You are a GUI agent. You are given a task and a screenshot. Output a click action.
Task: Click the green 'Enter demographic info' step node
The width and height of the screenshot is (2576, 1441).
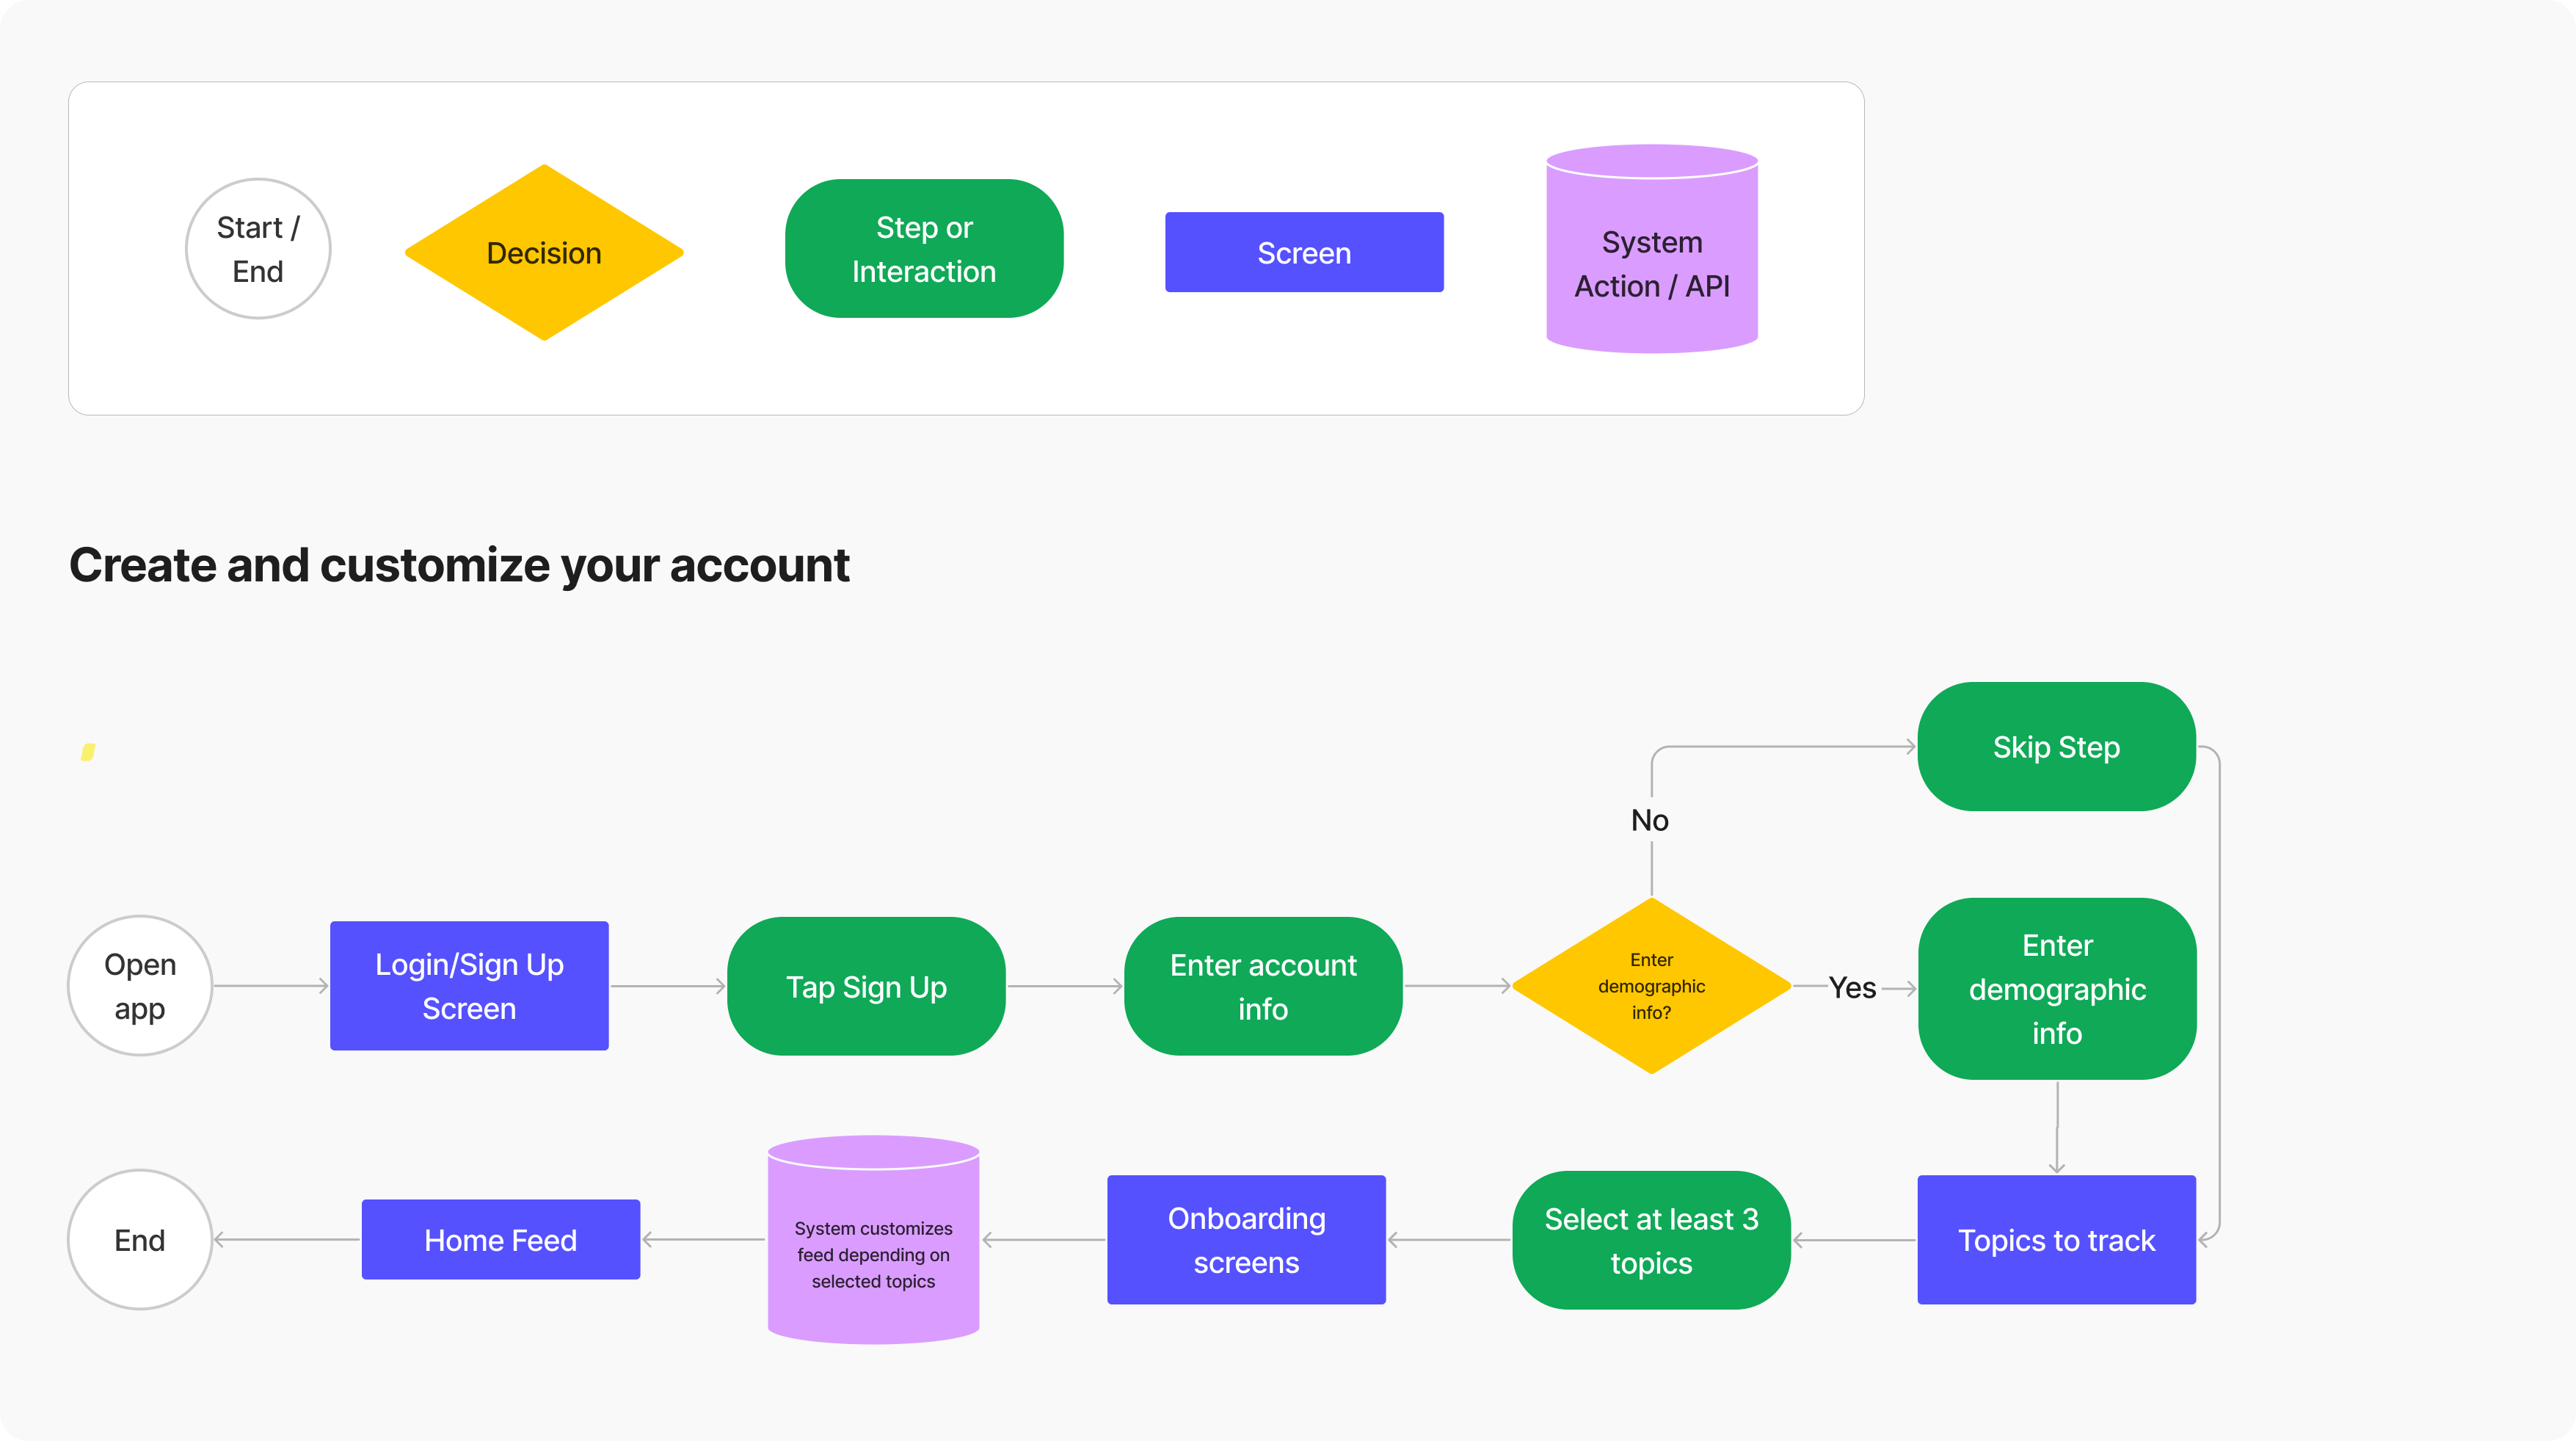pos(2057,989)
